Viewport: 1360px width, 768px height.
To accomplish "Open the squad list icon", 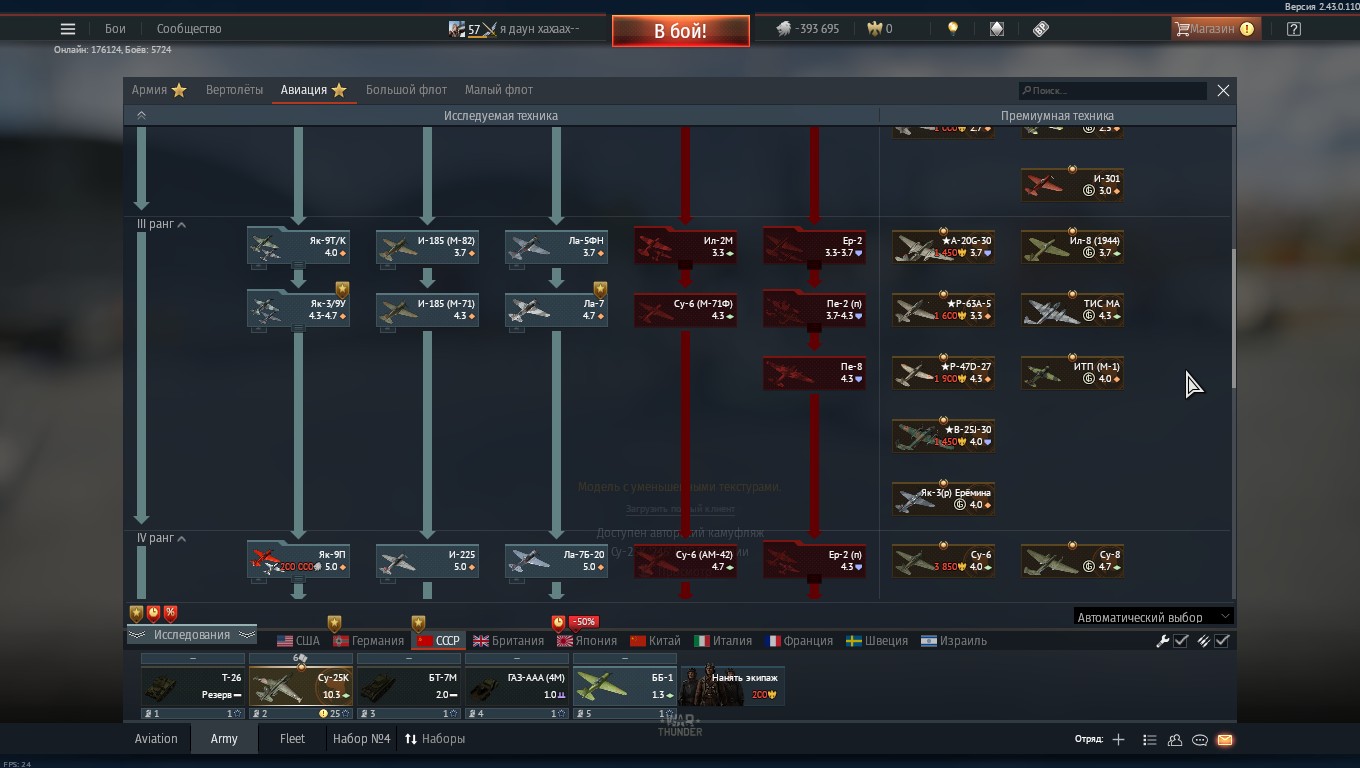I will (x=1149, y=740).
